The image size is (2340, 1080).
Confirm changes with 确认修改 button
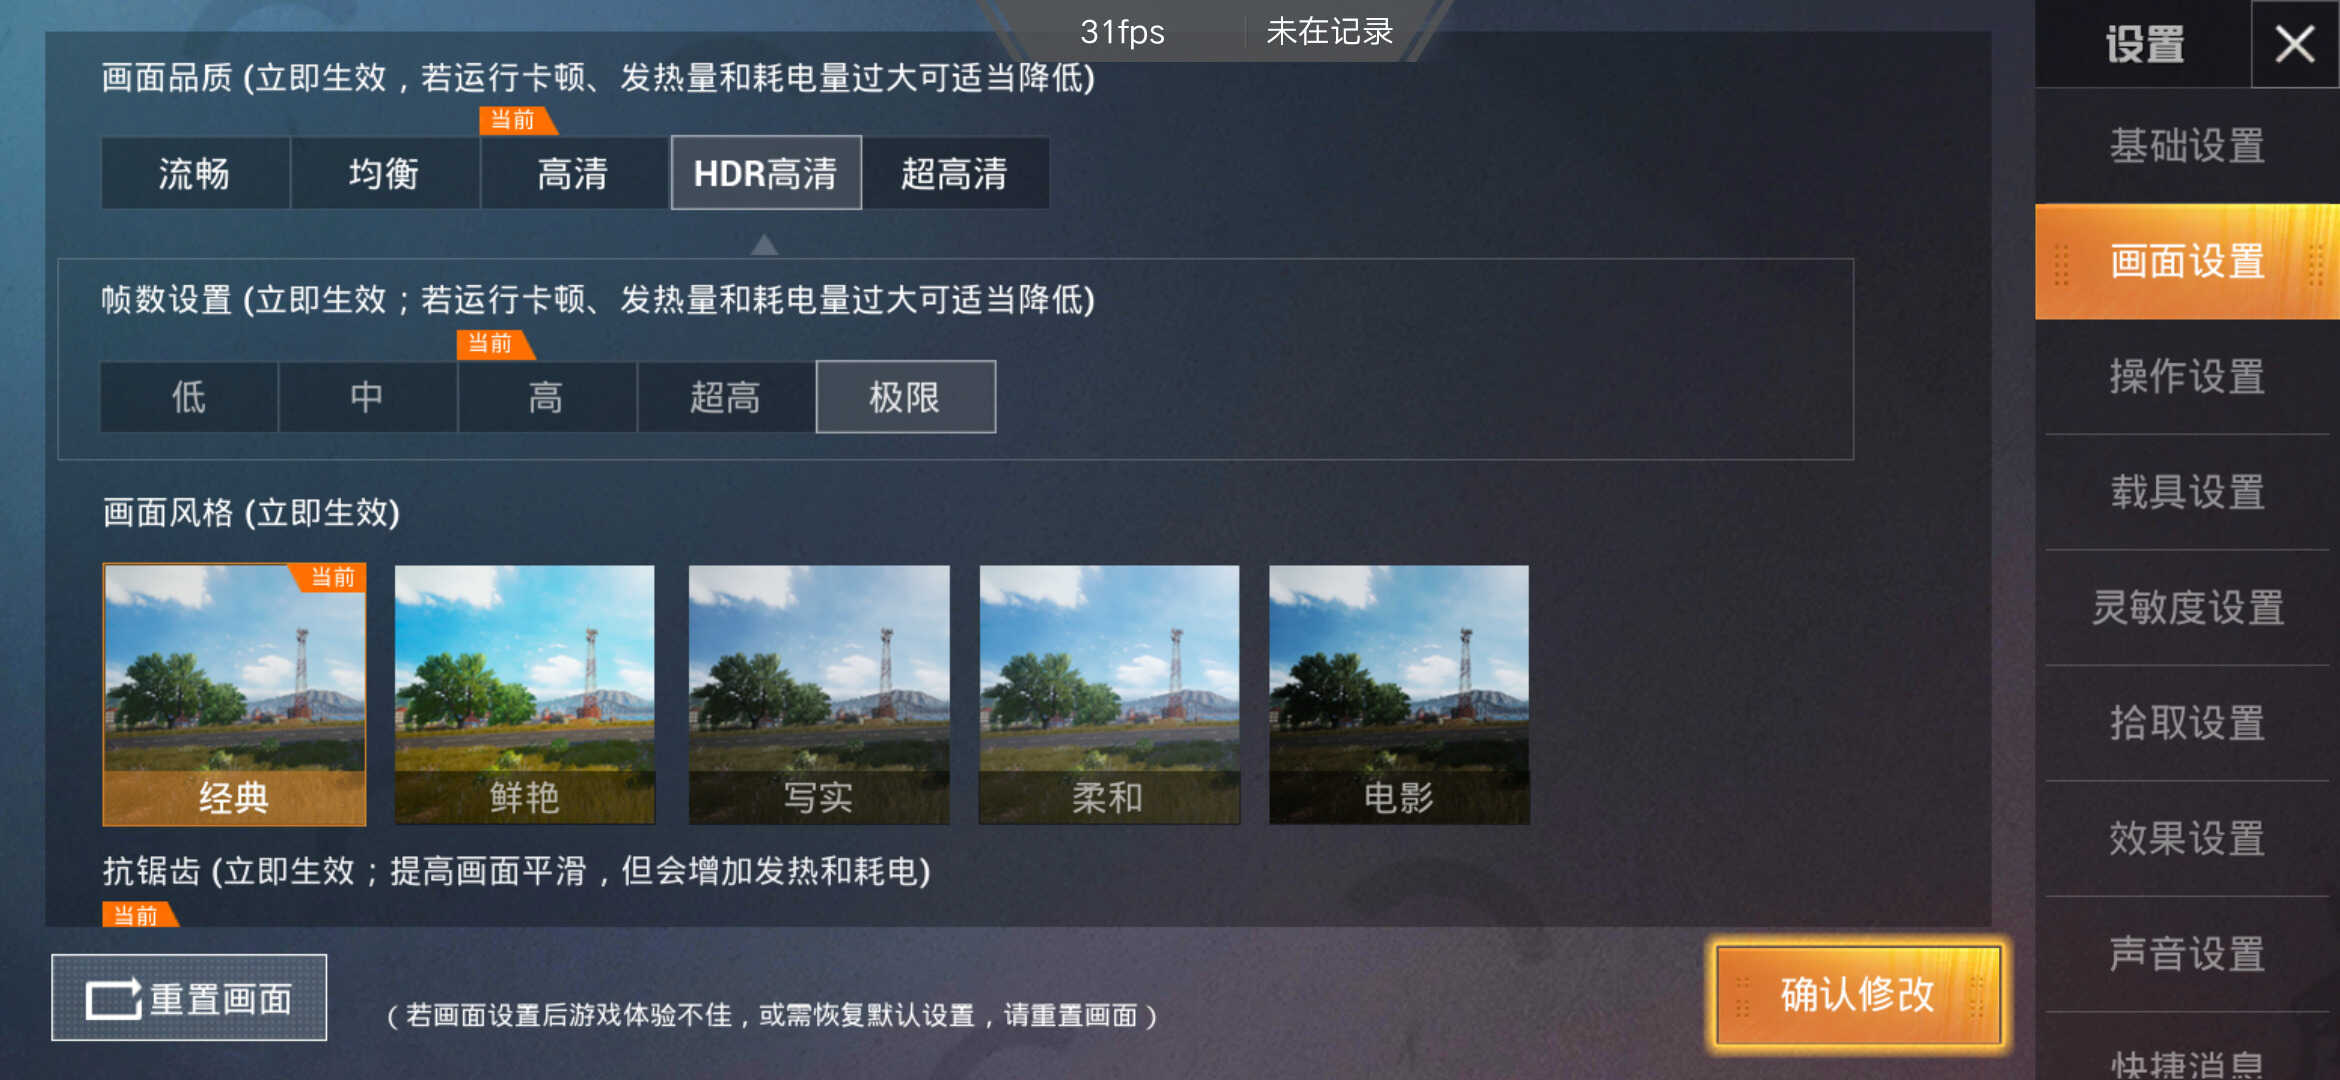coord(1858,995)
